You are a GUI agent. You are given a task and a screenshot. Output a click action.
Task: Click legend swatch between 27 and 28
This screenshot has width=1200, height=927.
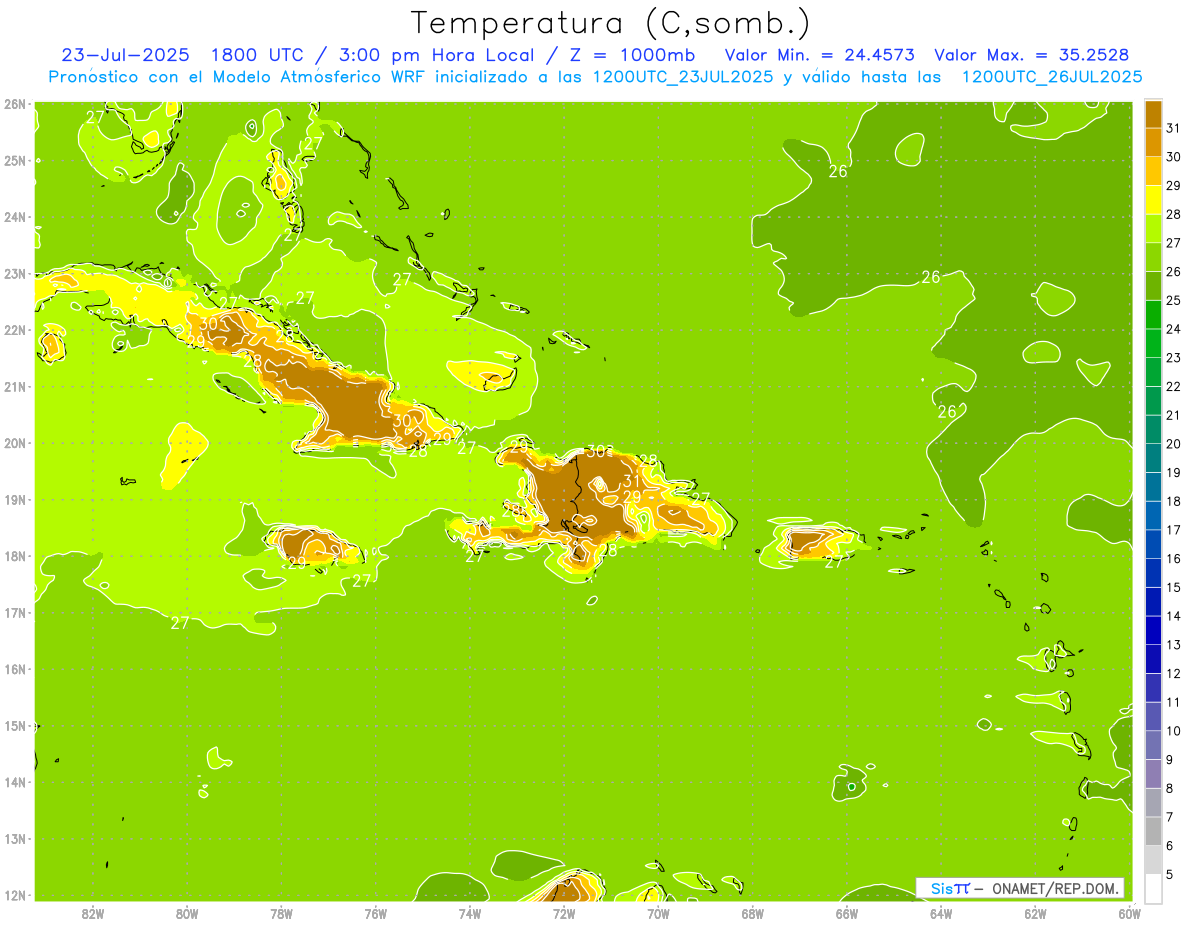coord(1153,228)
